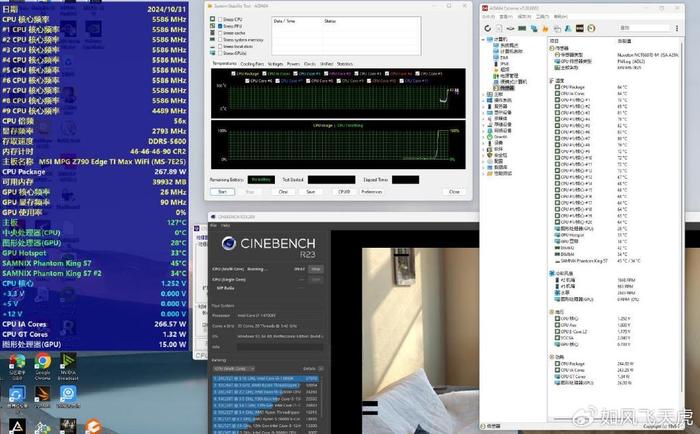Collapse the 计算机 tree node in AIDA64

483,39
